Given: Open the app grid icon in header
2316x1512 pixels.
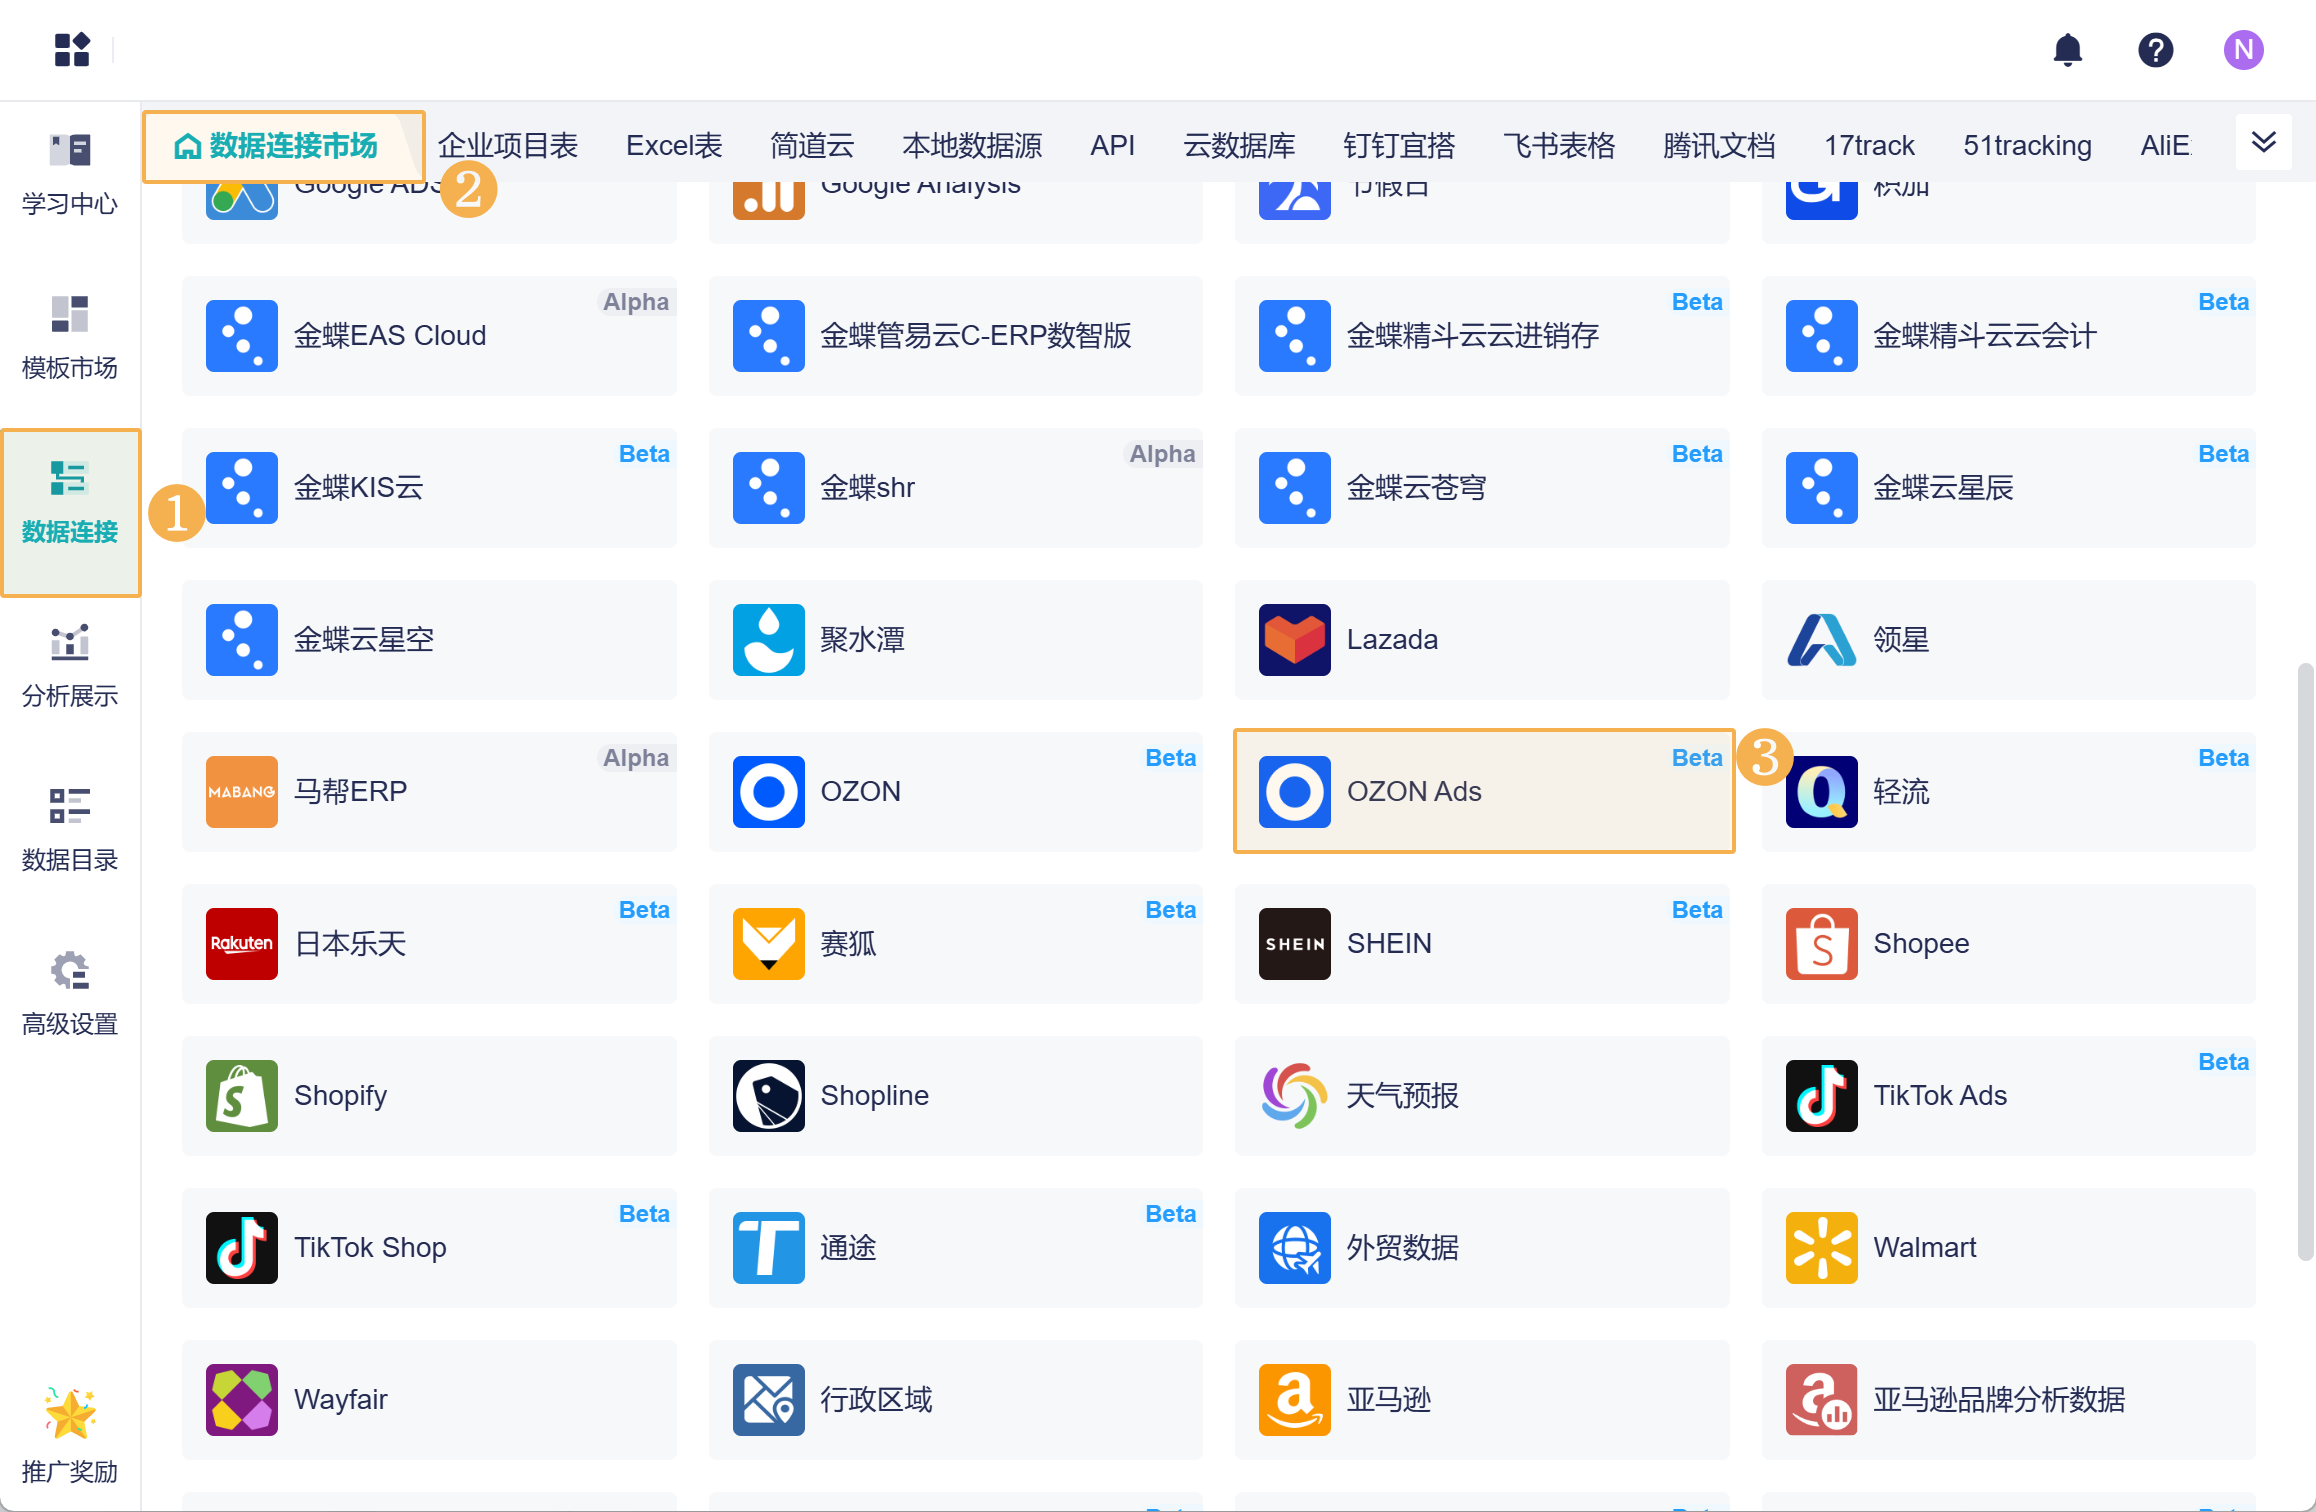Looking at the screenshot, I should [x=72, y=49].
